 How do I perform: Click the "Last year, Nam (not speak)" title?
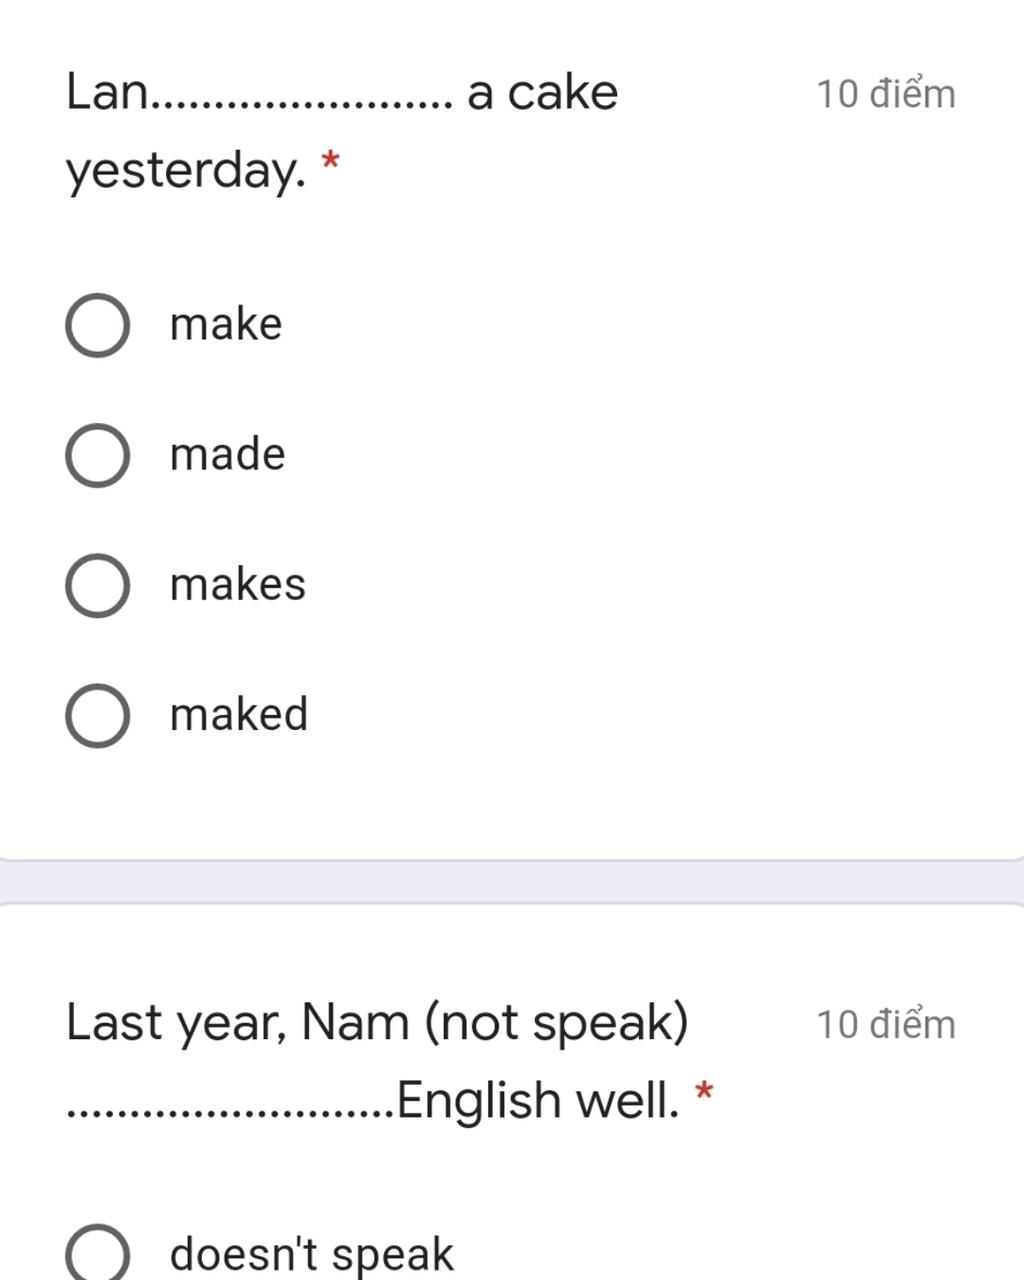coord(377,1023)
